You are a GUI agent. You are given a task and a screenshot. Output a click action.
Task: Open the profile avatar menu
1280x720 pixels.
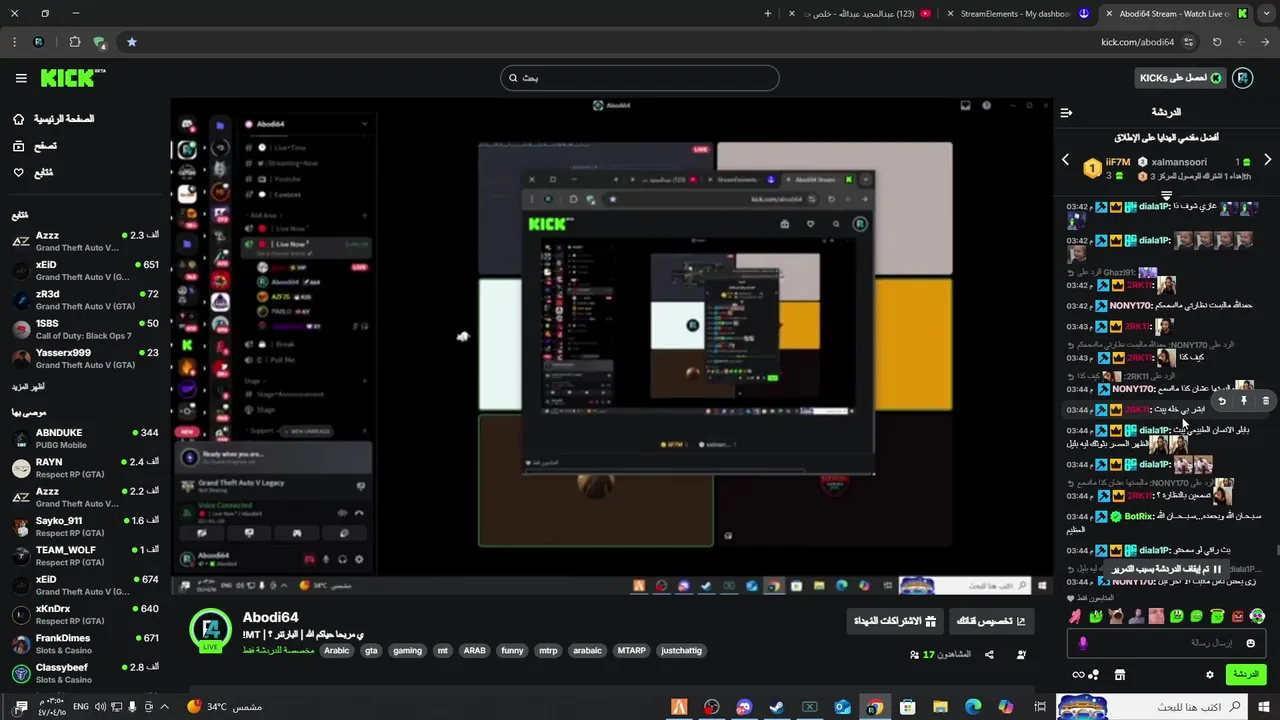1243,78
